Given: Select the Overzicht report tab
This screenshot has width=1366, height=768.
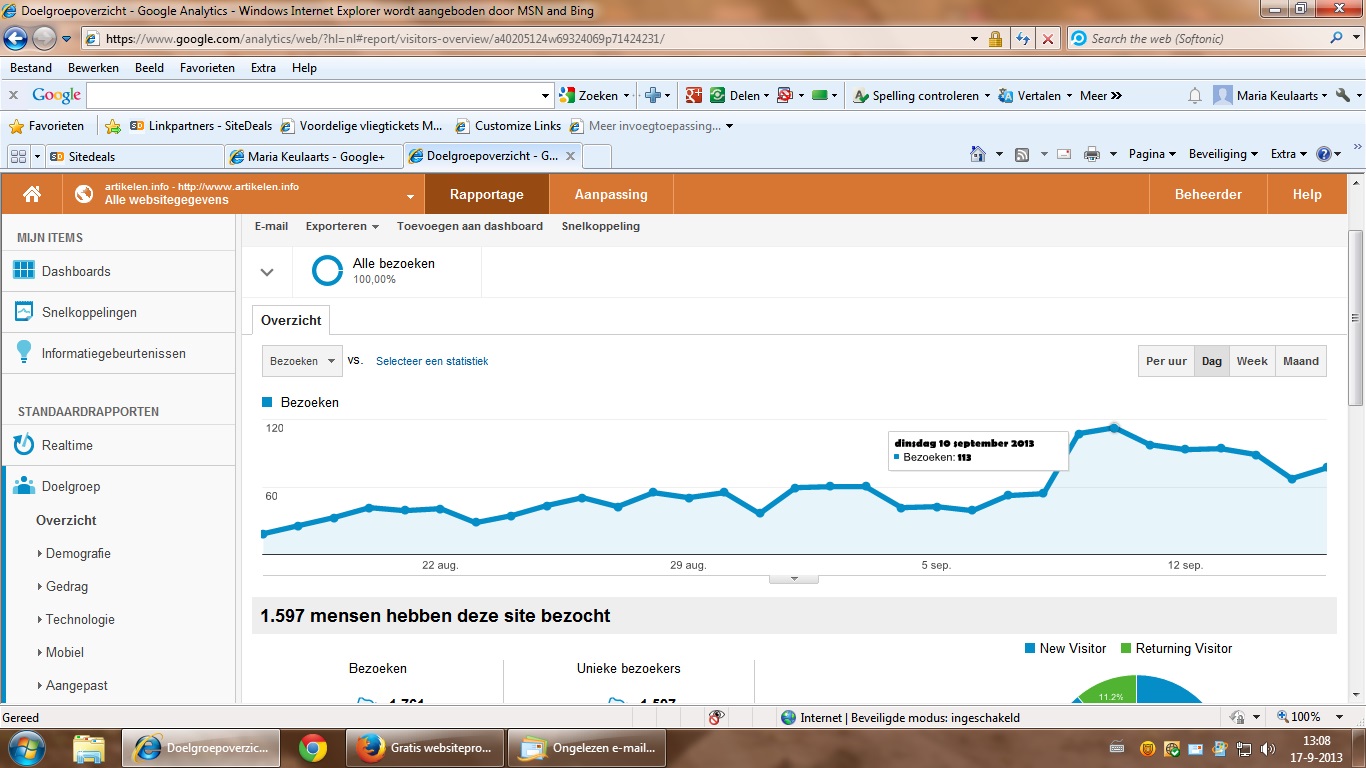Looking at the screenshot, I should (x=291, y=320).
